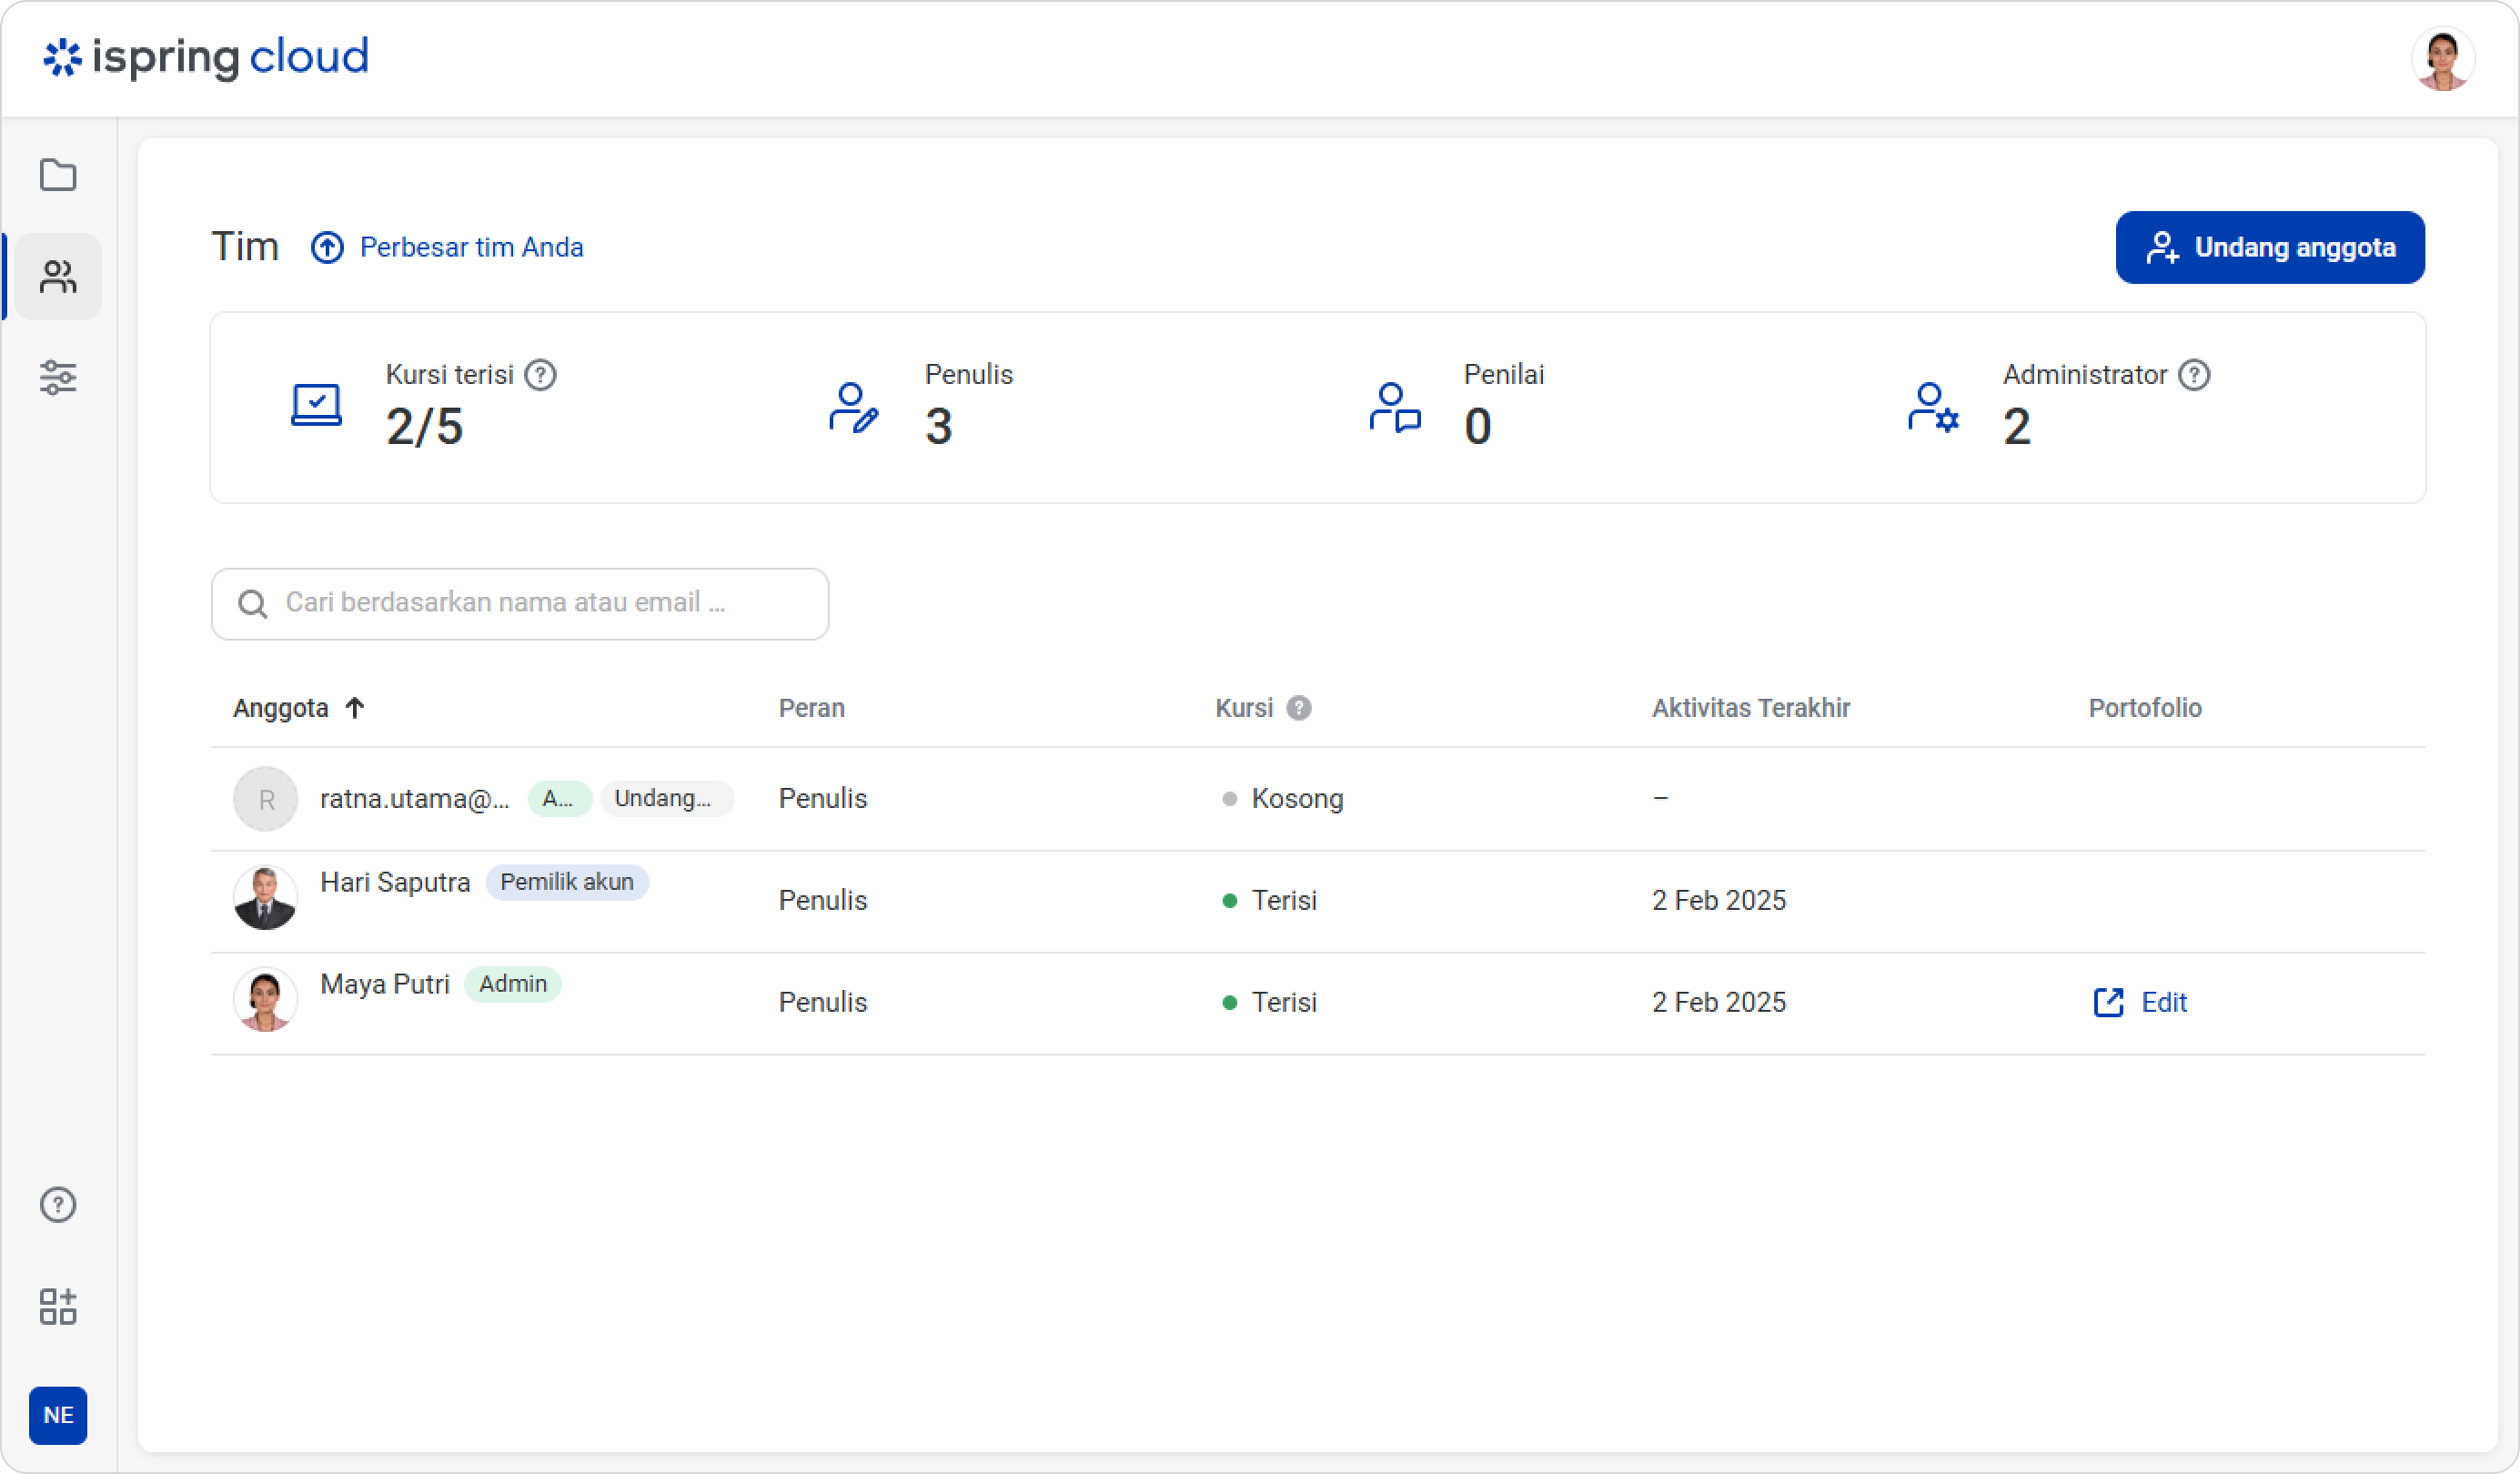Select the Hari Saputra member name
The image size is (2520, 1474).
click(395, 882)
